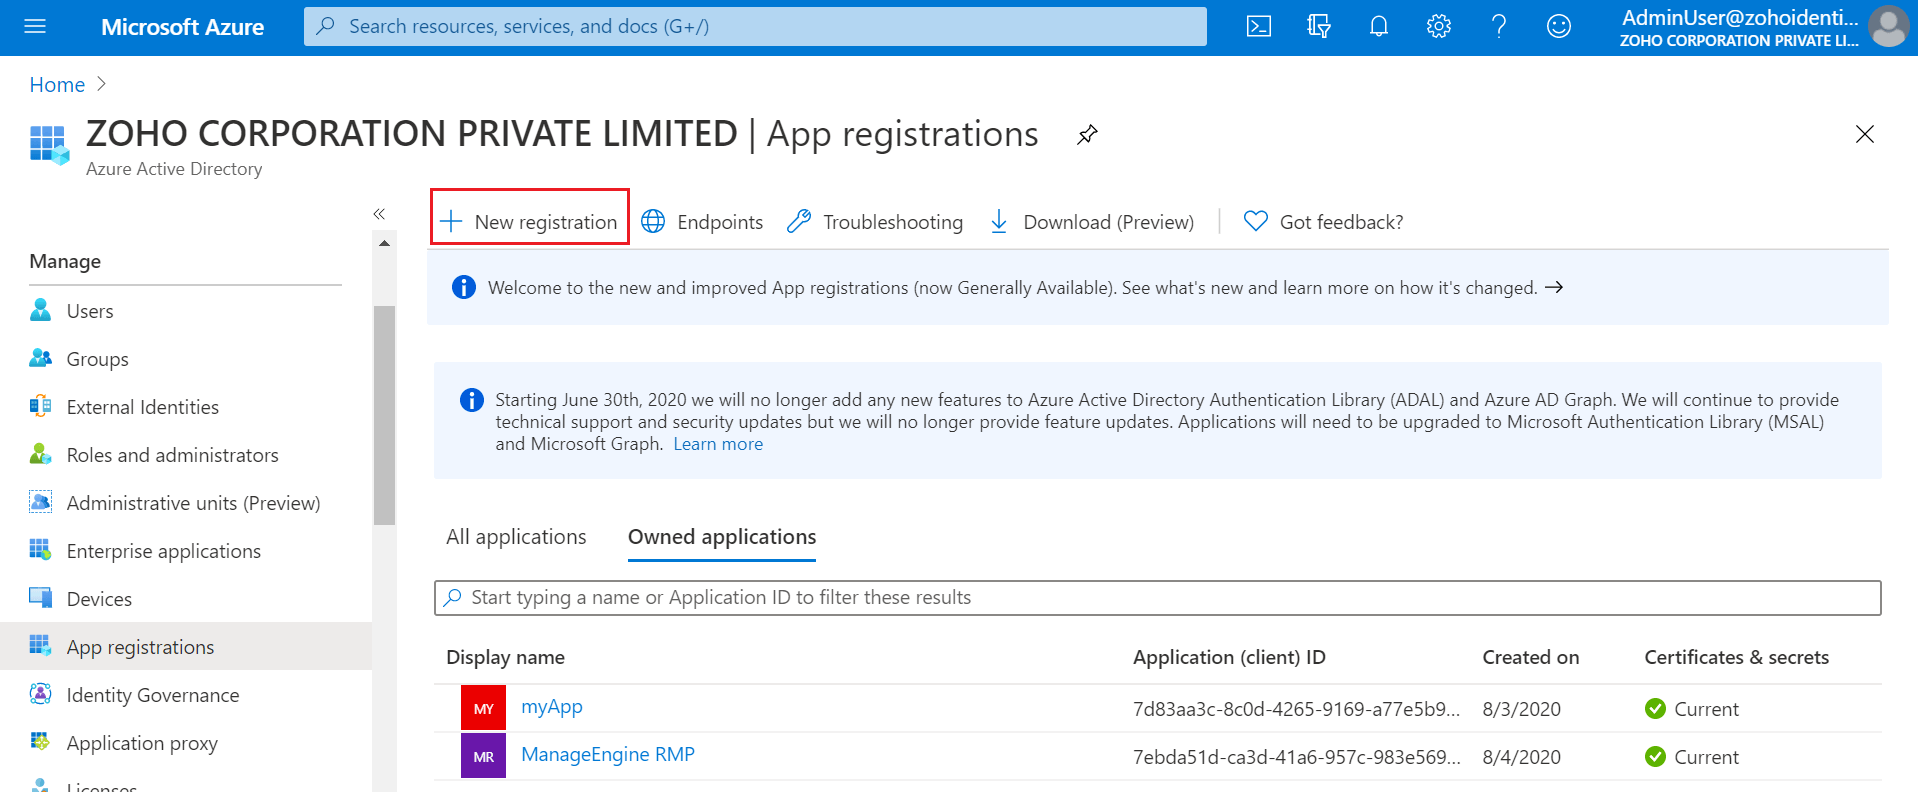The width and height of the screenshot is (1918, 792).
Task: Open the portal settings gear
Action: pyautogui.click(x=1439, y=27)
